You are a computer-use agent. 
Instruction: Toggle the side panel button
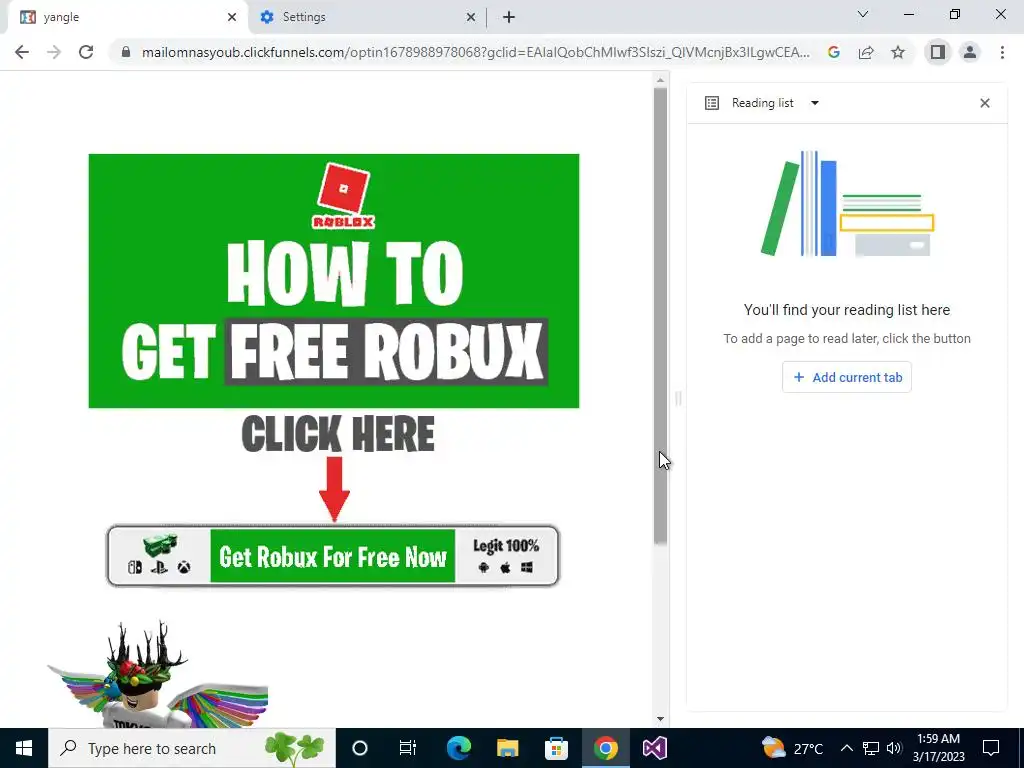click(938, 52)
